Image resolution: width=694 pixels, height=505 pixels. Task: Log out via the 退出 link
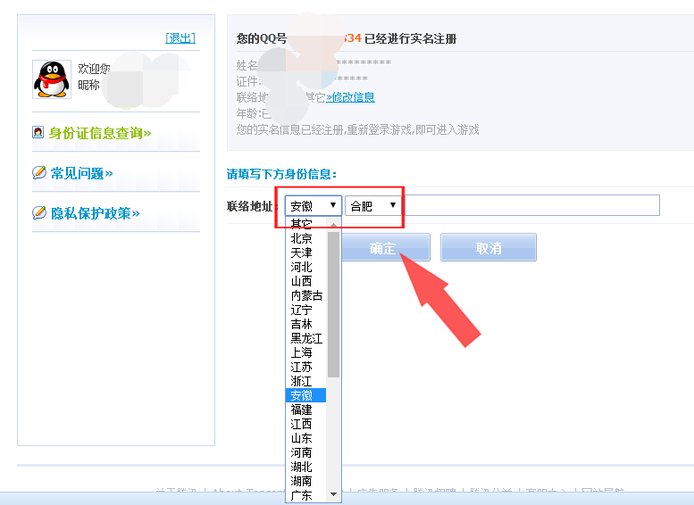[x=180, y=39]
